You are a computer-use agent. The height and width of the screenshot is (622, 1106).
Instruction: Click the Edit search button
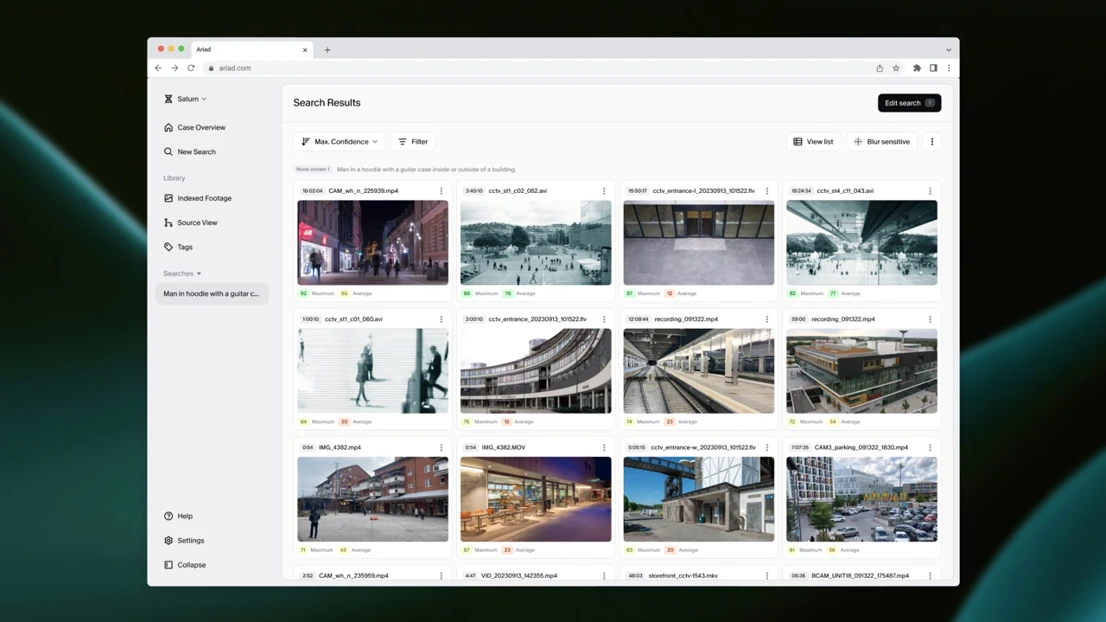pyautogui.click(x=908, y=103)
